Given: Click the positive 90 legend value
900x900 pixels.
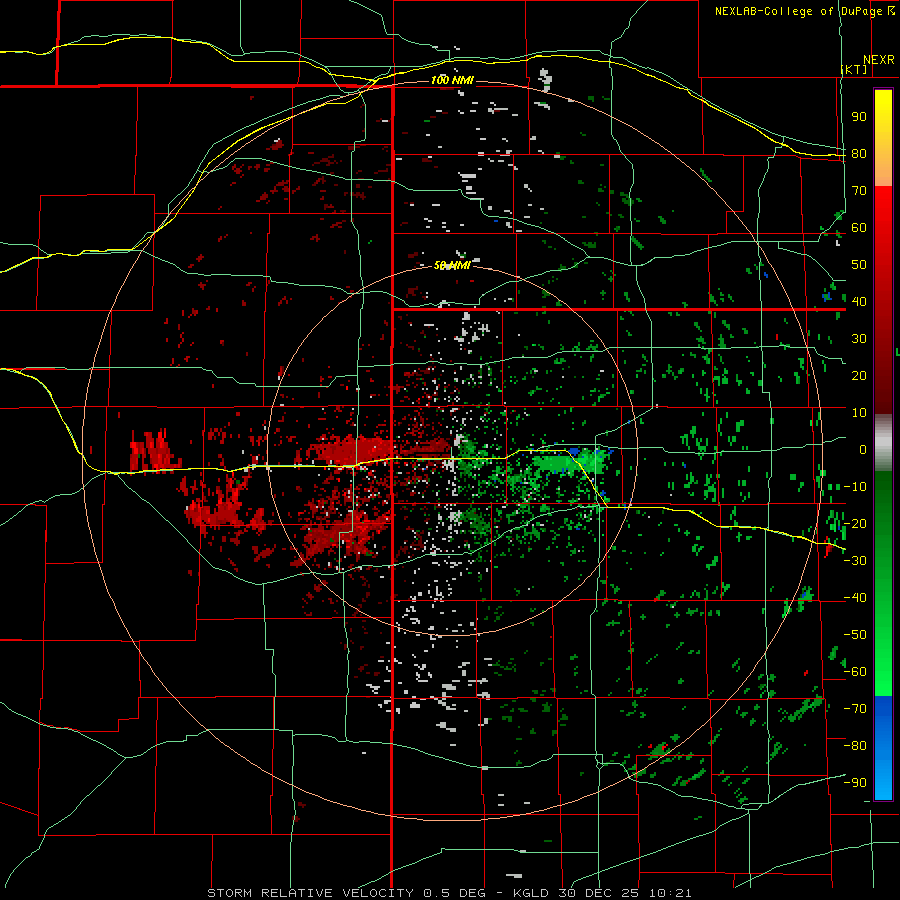Looking at the screenshot, I should point(859,117).
